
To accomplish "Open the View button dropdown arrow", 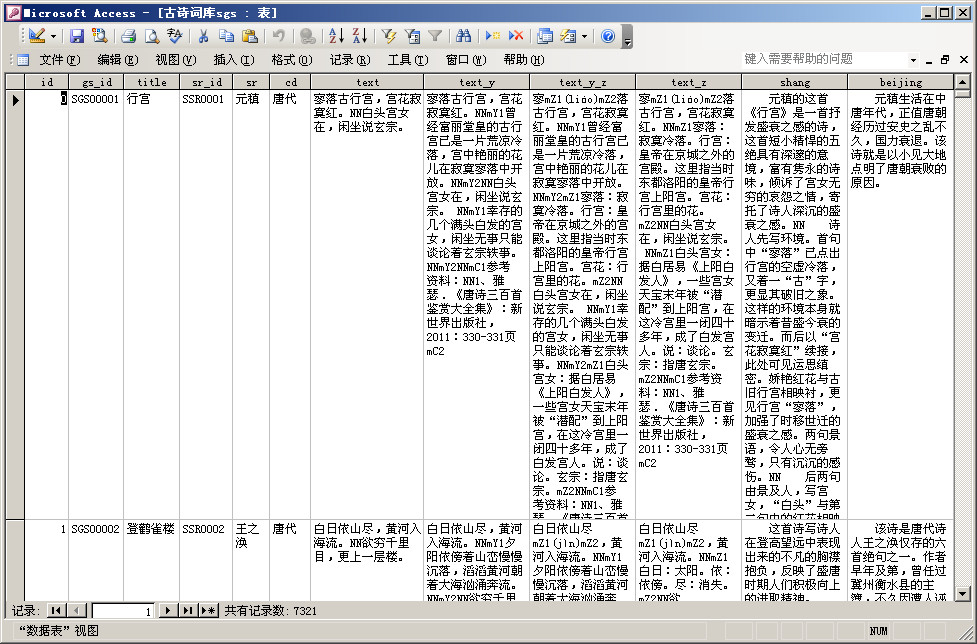I will [53, 36].
